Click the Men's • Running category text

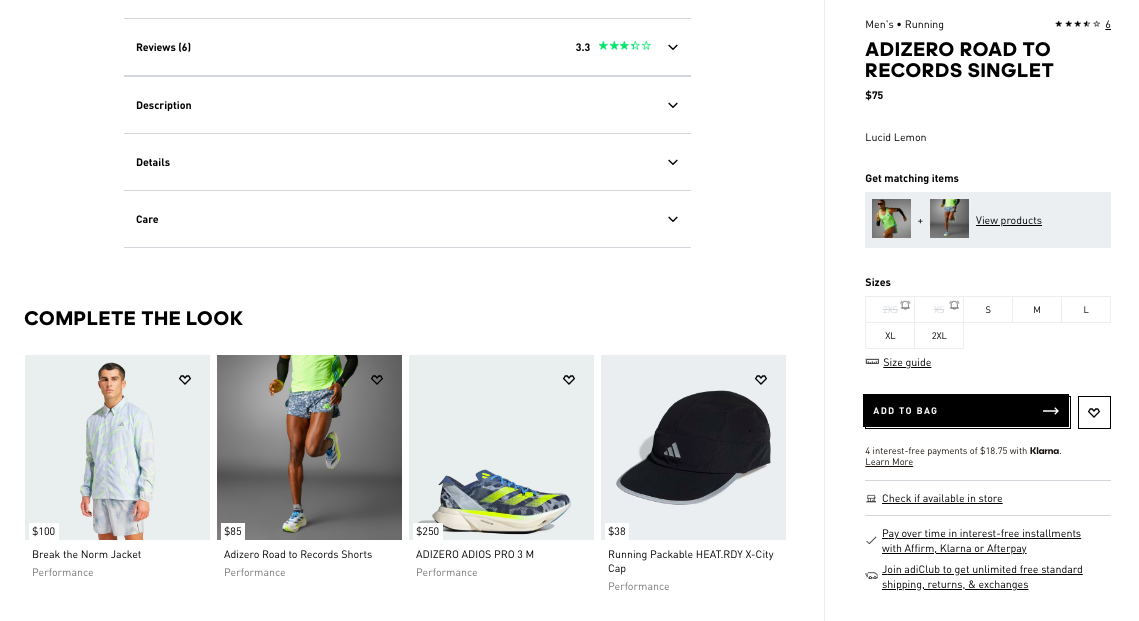click(904, 25)
